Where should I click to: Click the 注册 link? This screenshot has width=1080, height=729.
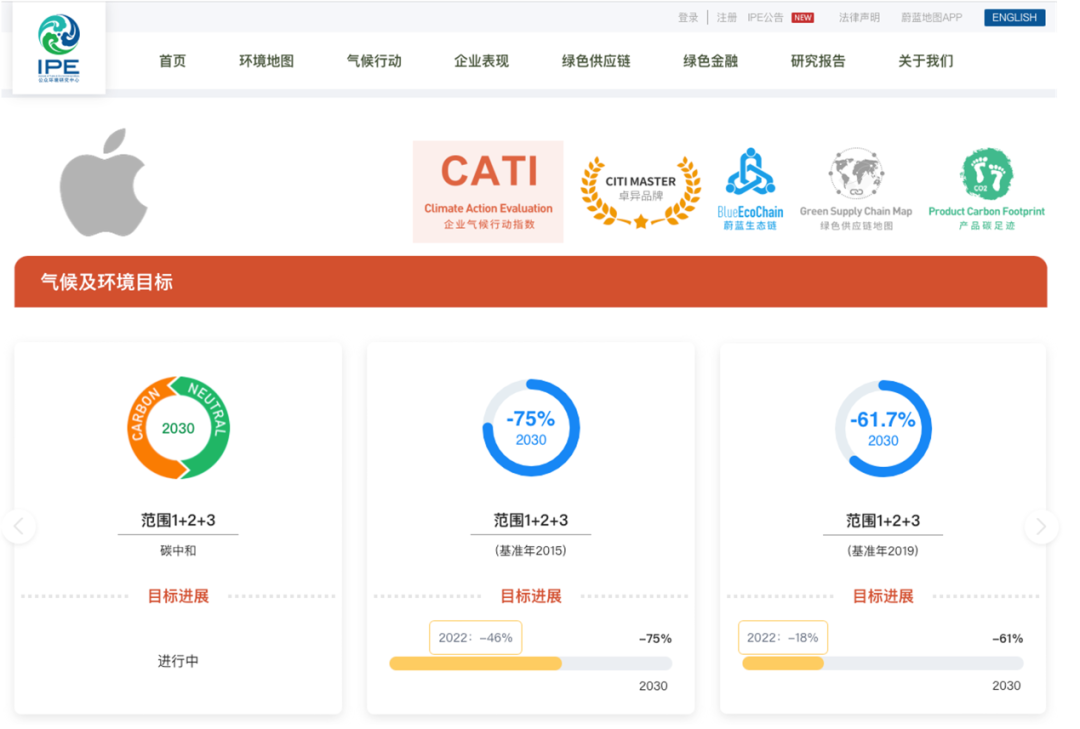727,17
